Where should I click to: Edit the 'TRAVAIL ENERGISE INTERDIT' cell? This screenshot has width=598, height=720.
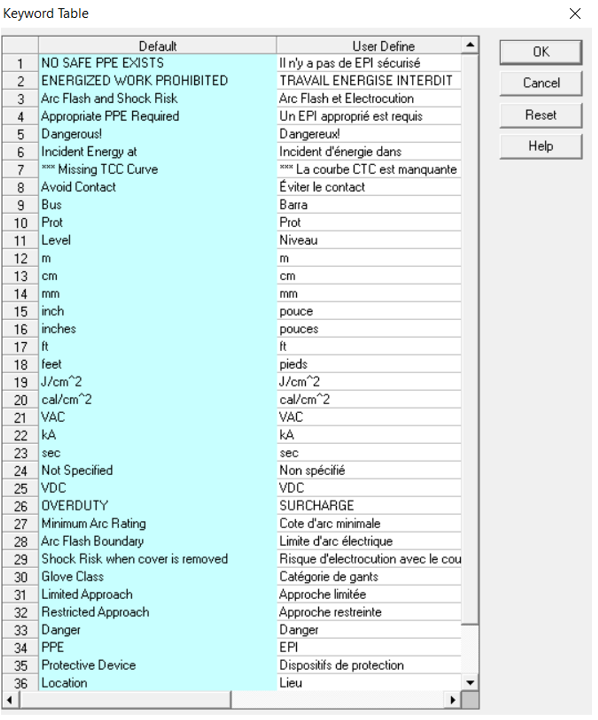point(369,81)
